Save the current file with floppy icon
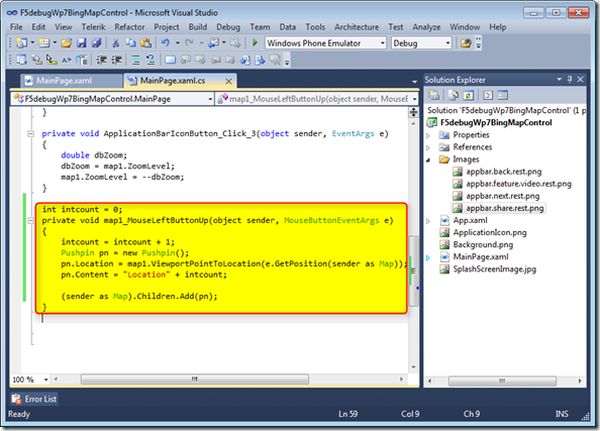Image resolution: width=600 pixels, height=431 pixels. (x=82, y=43)
